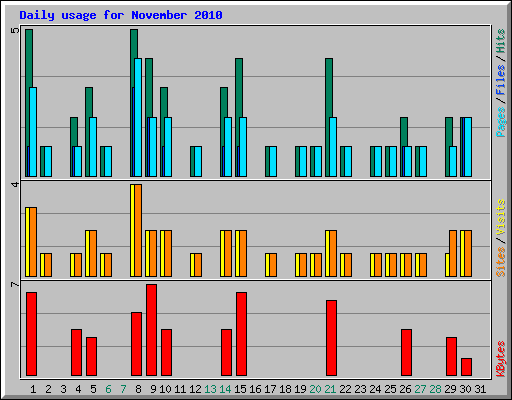Select the cyan Pages bar for day 1
This screenshot has height=400, width=512.
click(x=33, y=132)
